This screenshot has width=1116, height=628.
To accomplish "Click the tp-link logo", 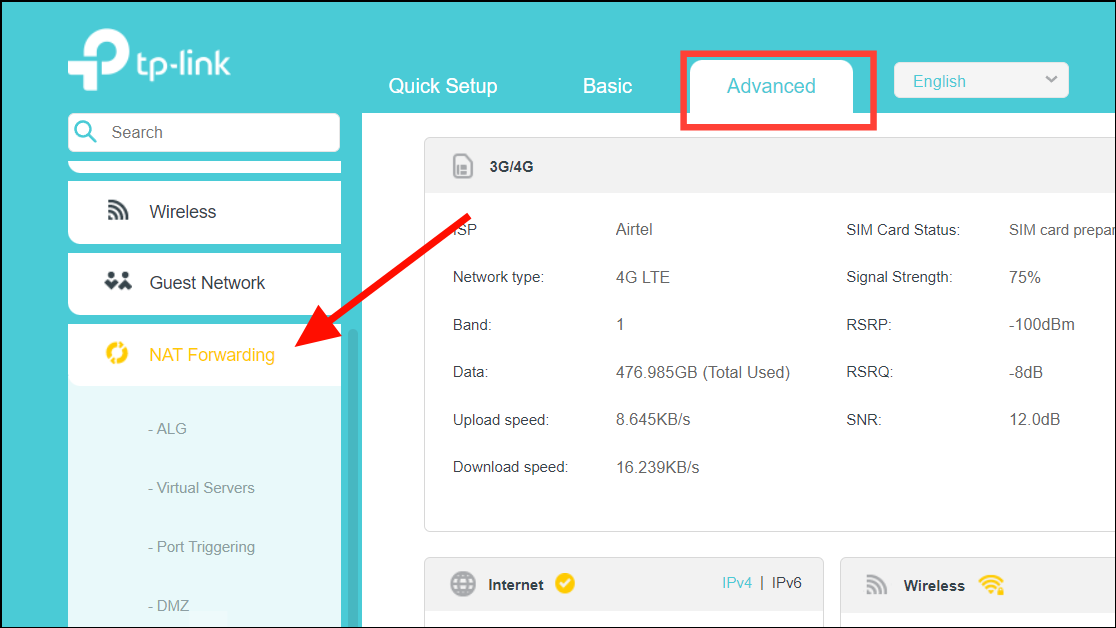I will coord(149,60).
